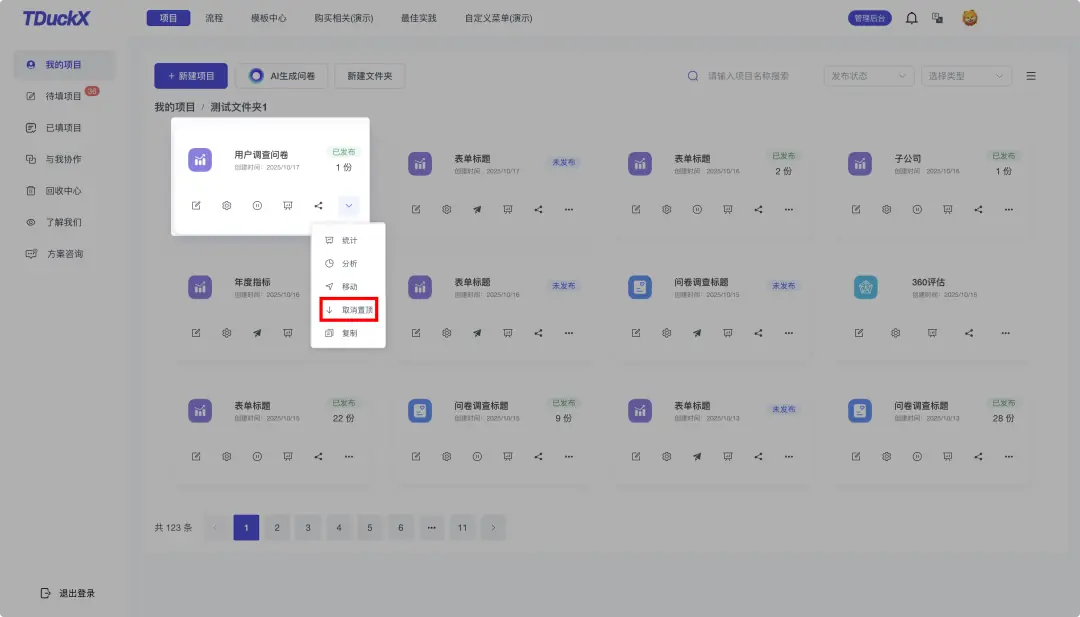Open settings gear on 360评估 card

895,333
